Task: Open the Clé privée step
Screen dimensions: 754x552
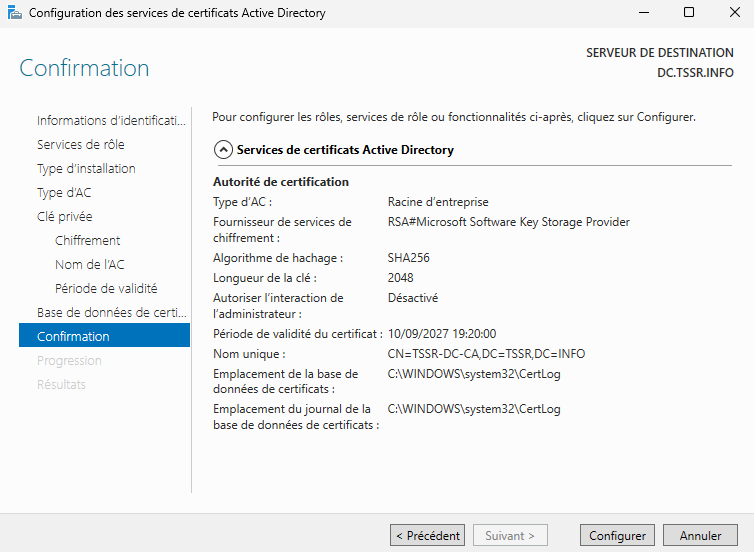Action: 65,217
